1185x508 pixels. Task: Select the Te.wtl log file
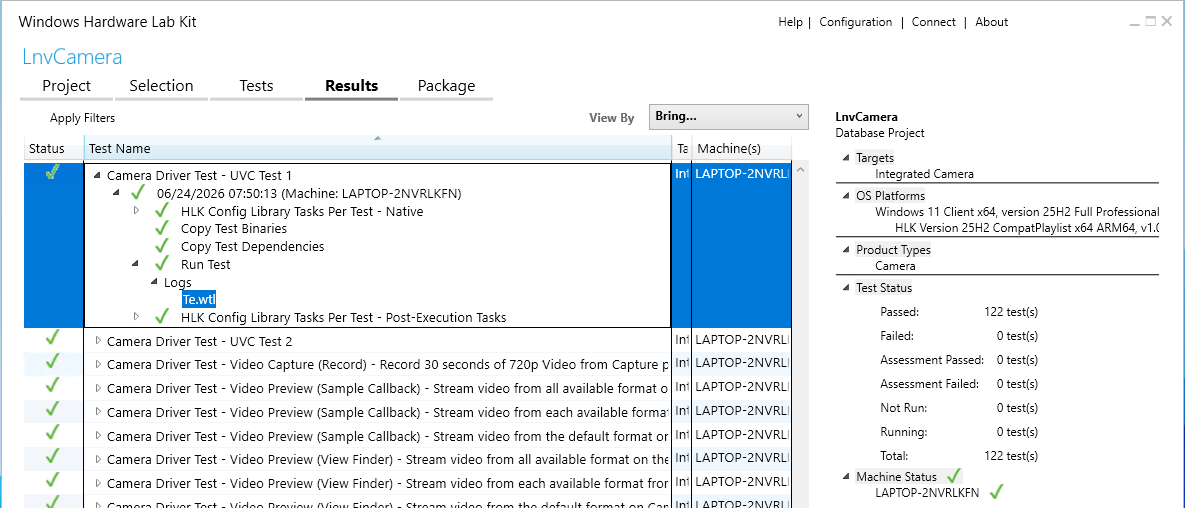[x=199, y=299]
